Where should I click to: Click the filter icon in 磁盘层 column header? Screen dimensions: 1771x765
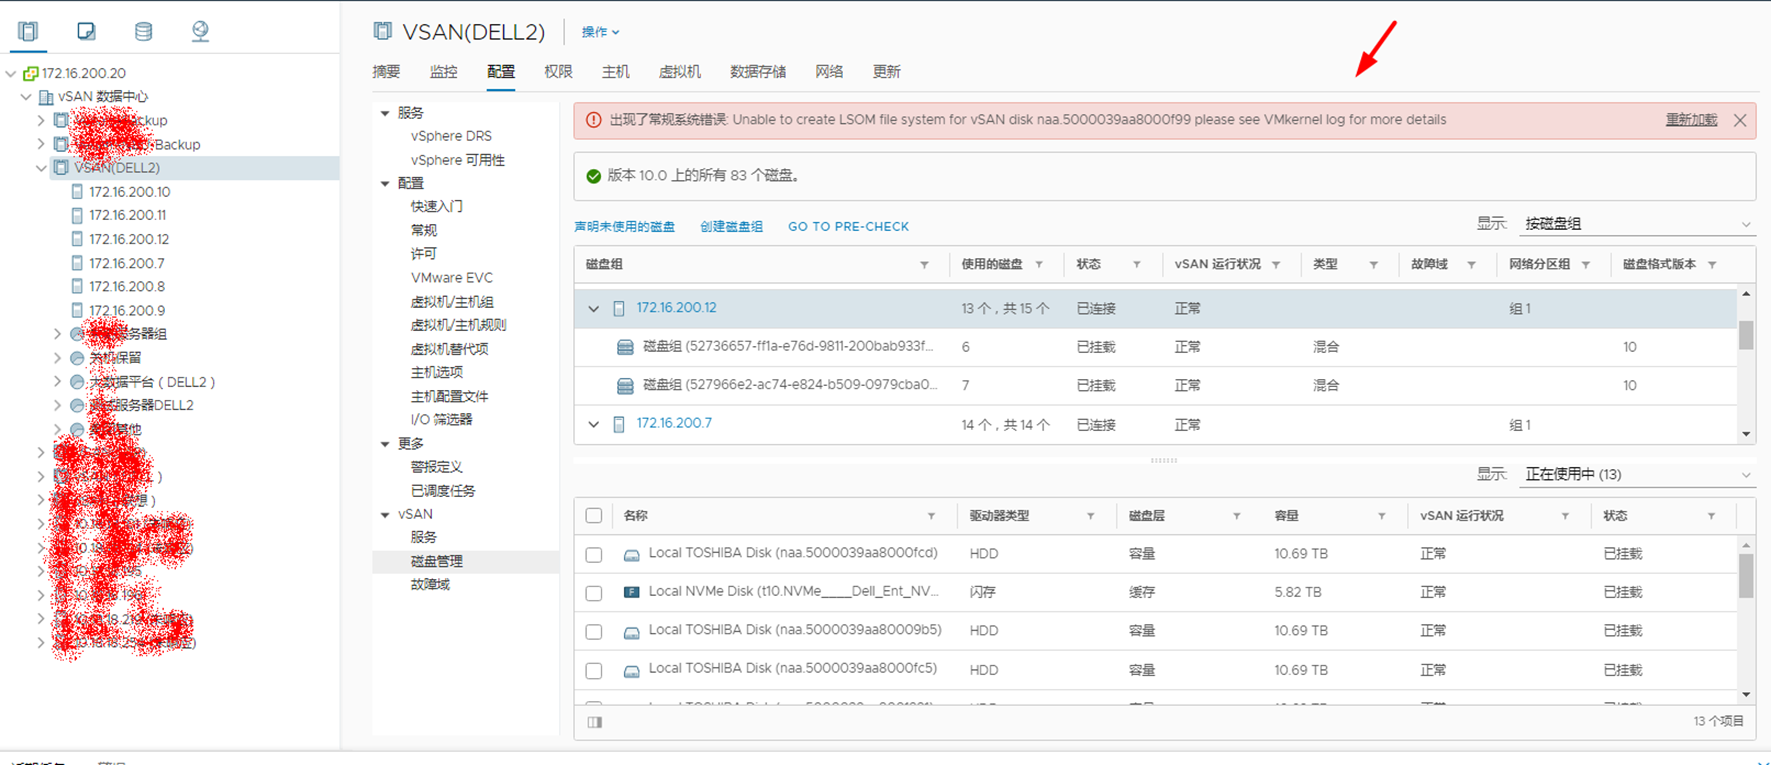[x=1236, y=516]
